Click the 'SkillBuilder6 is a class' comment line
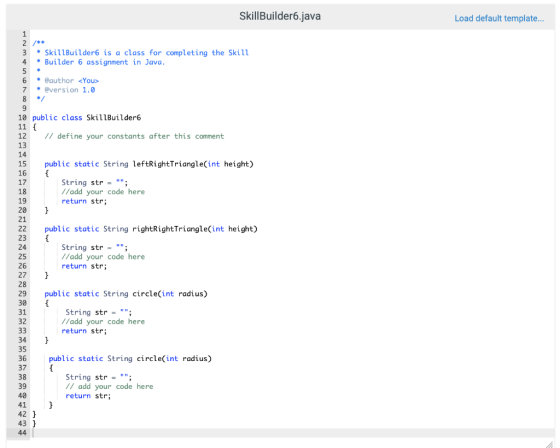This screenshot has height=448, width=560. point(142,53)
